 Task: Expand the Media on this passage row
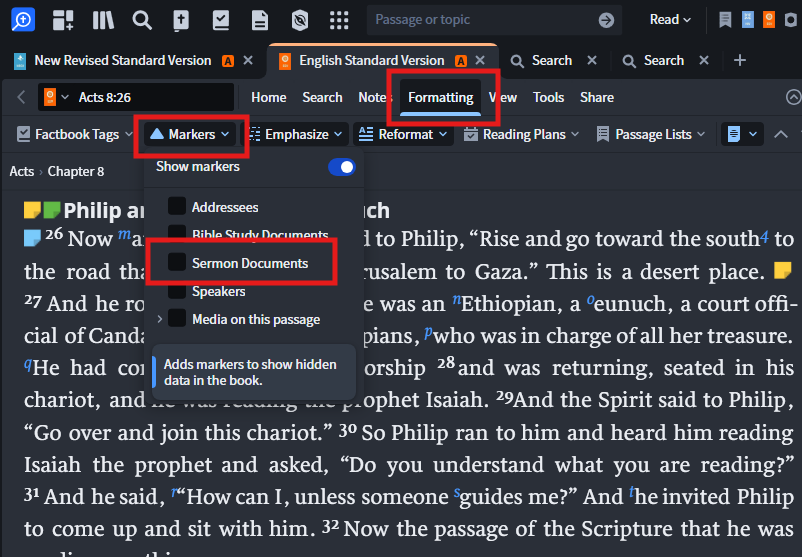pos(160,319)
